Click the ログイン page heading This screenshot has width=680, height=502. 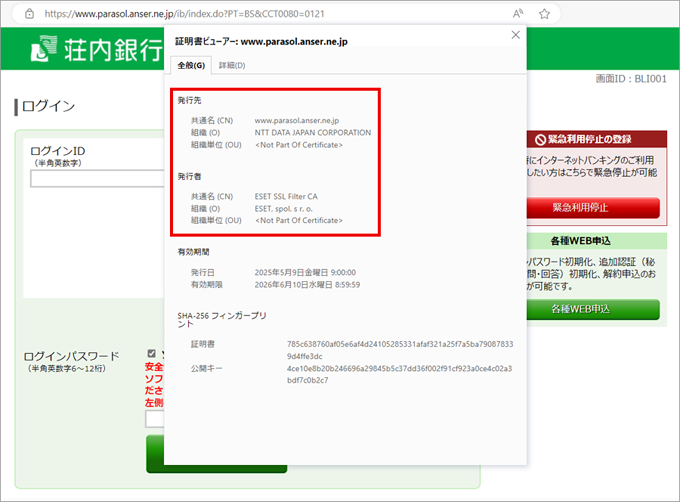[48, 106]
